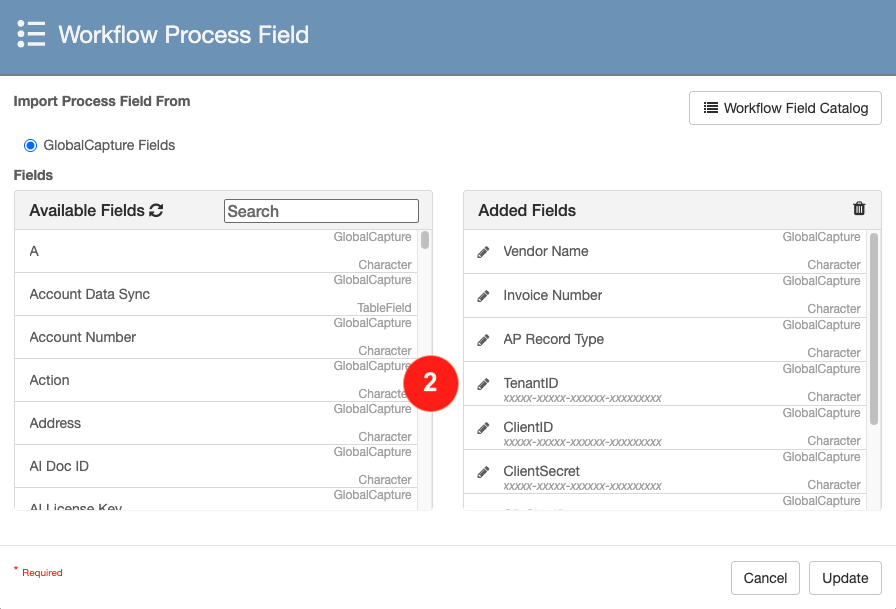Select "Account Data Sync" available field

coord(216,294)
